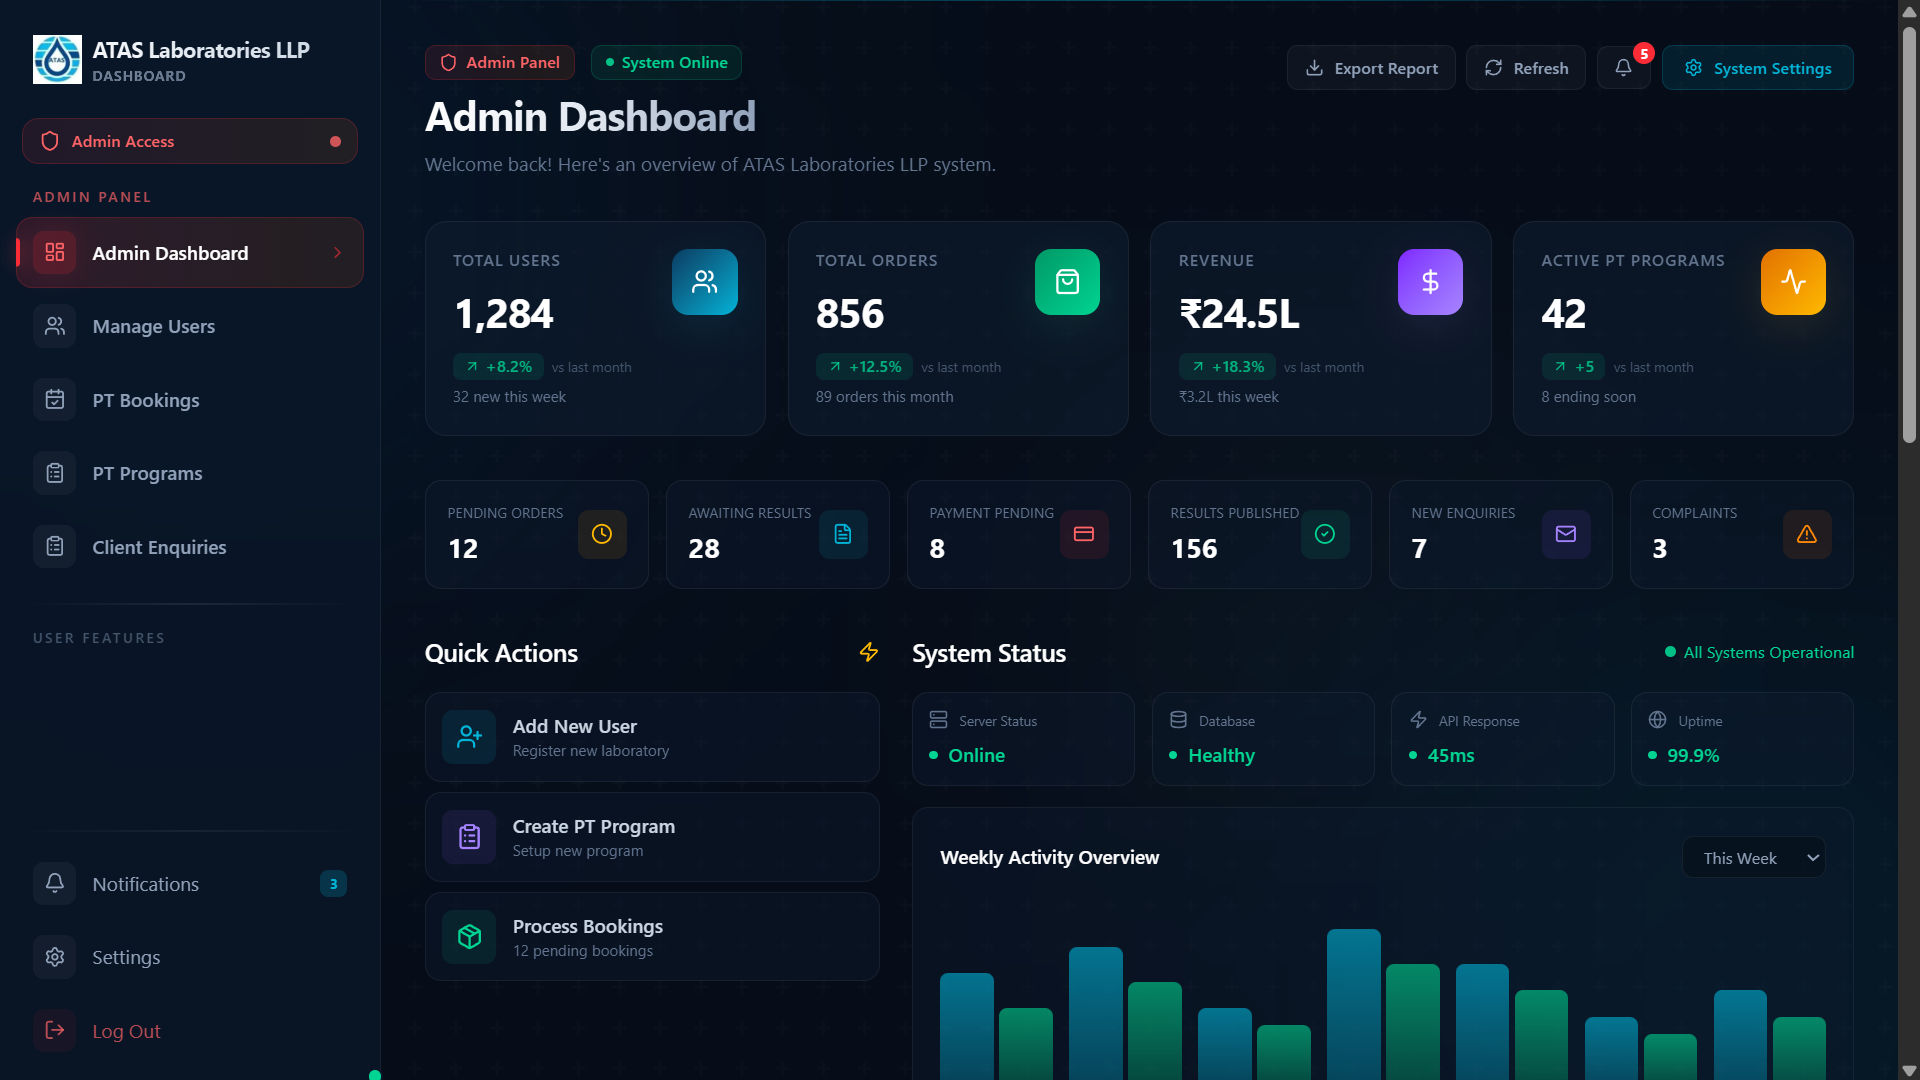Click the Log Out arrow icon
1920x1080 pixels.
point(55,1030)
